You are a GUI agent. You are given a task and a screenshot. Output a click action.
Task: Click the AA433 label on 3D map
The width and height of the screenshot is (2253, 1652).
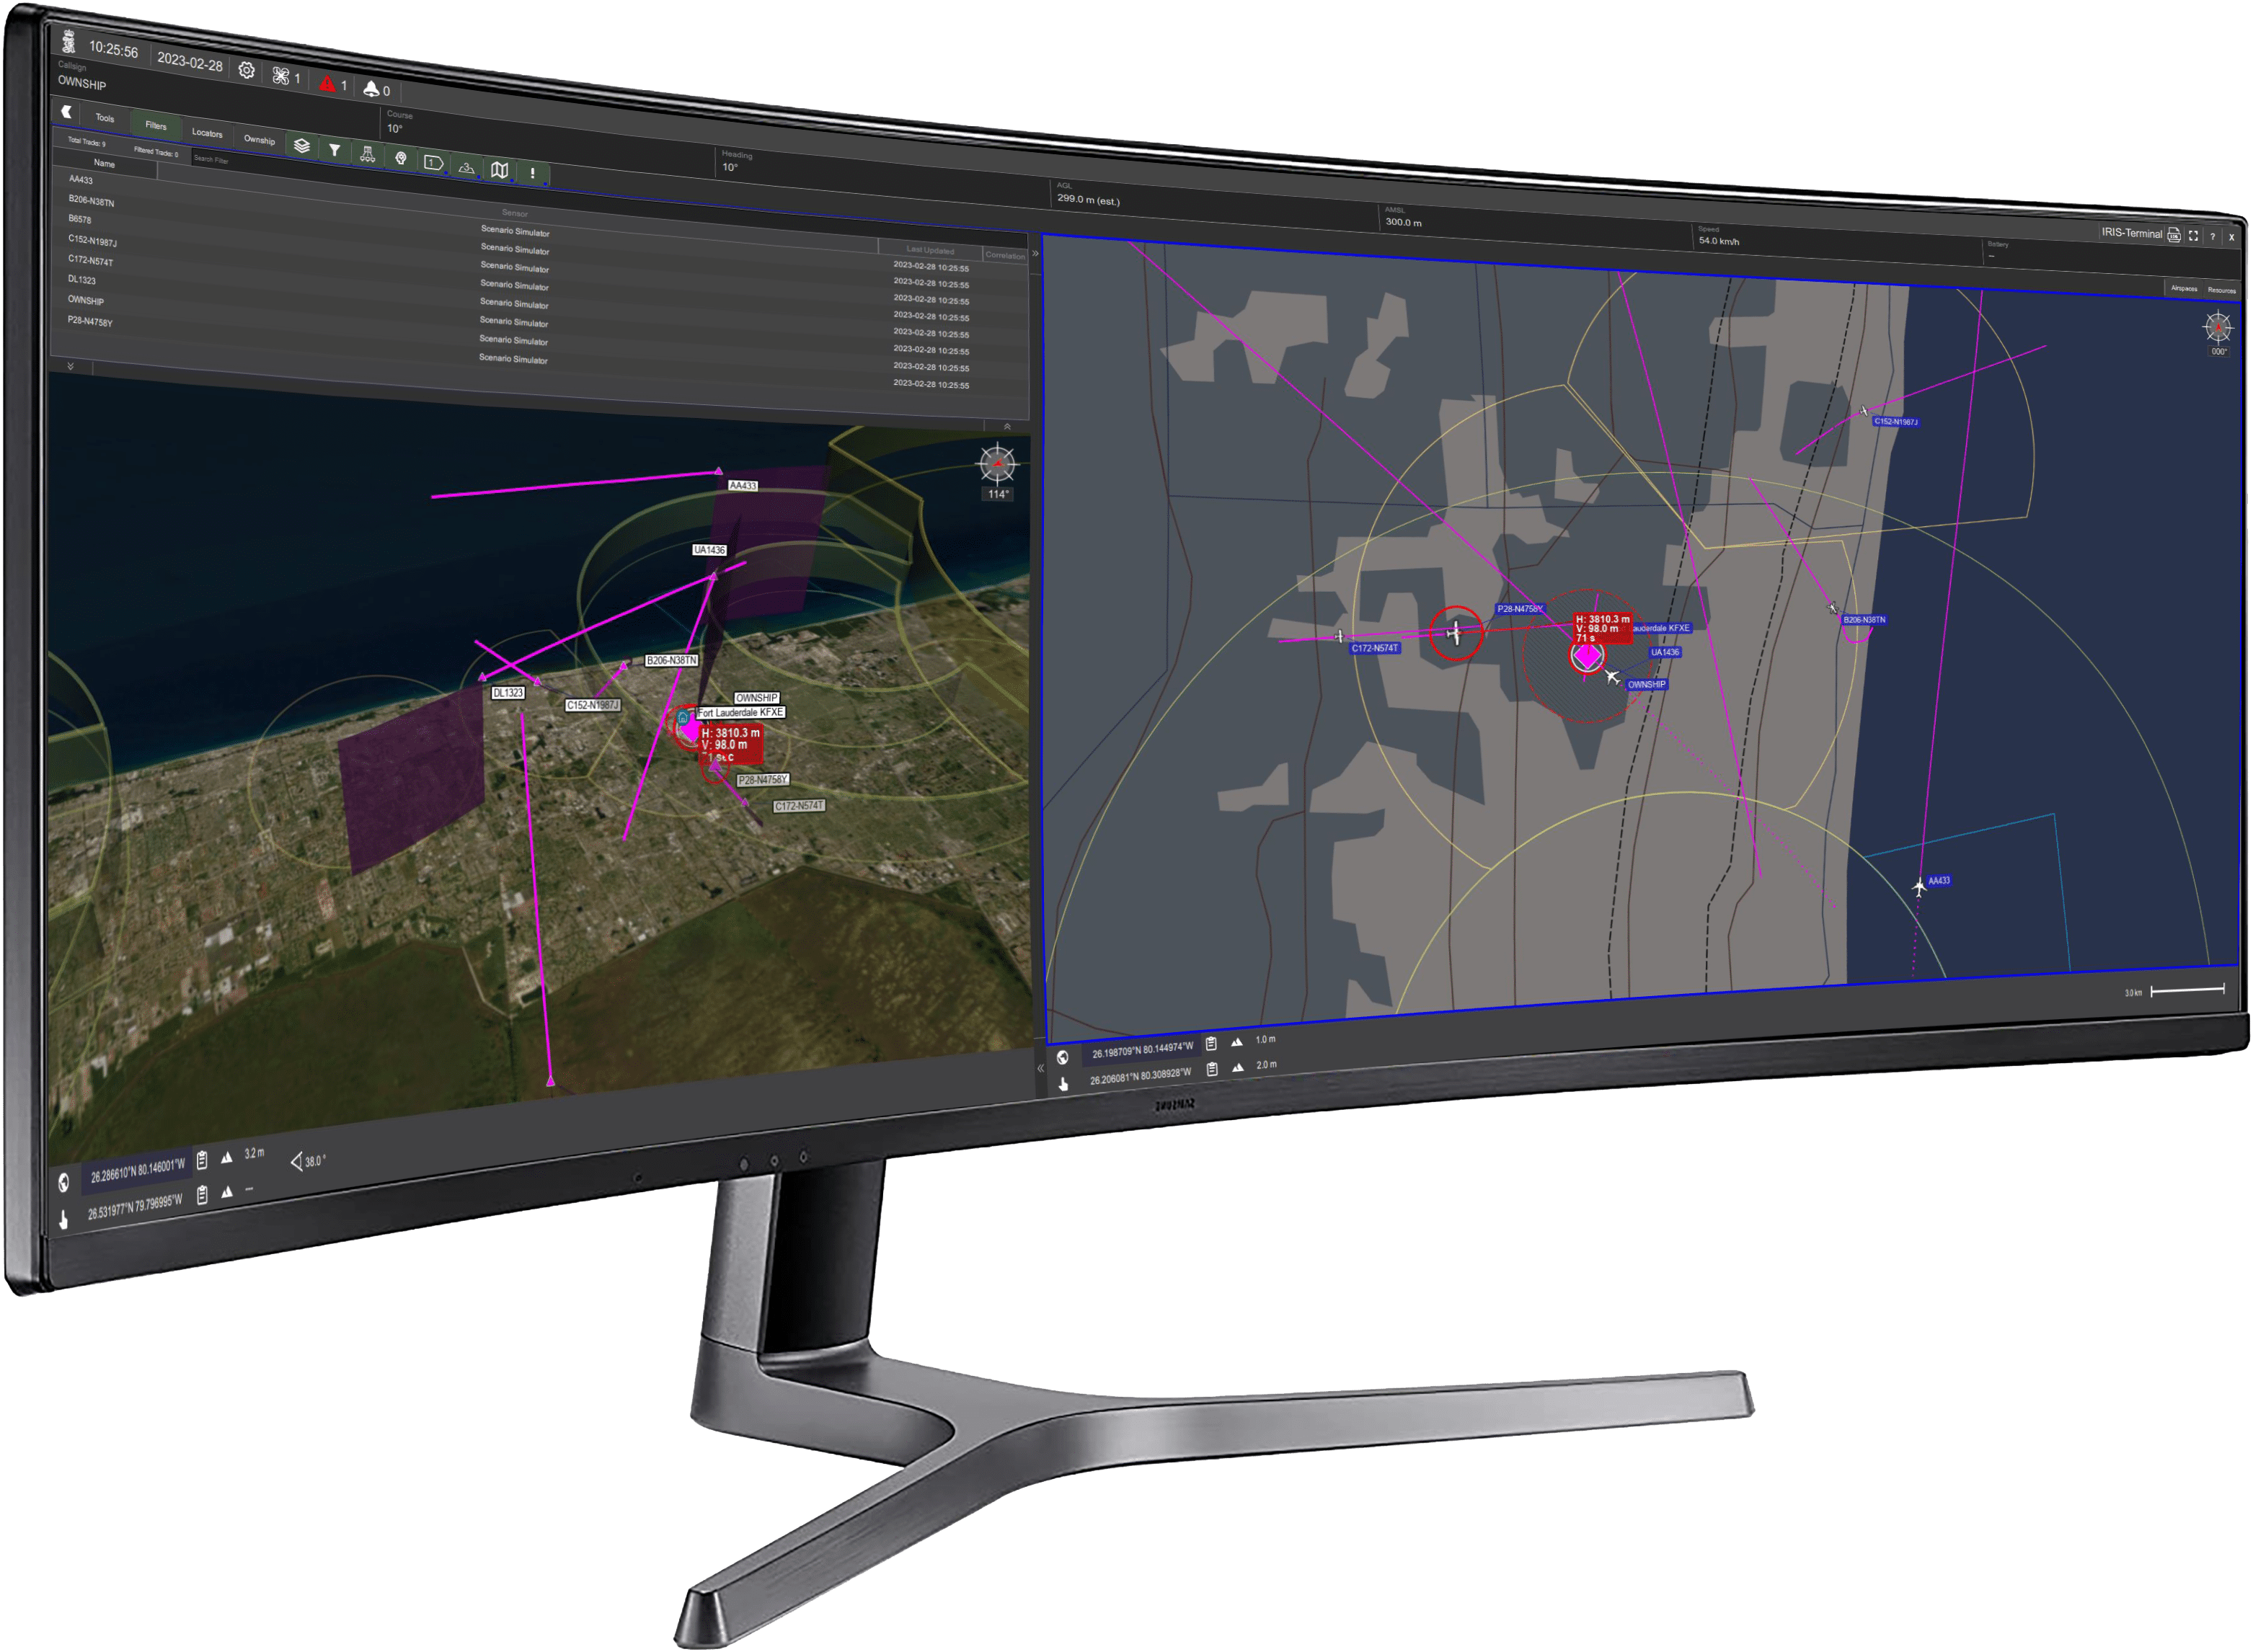tap(743, 486)
